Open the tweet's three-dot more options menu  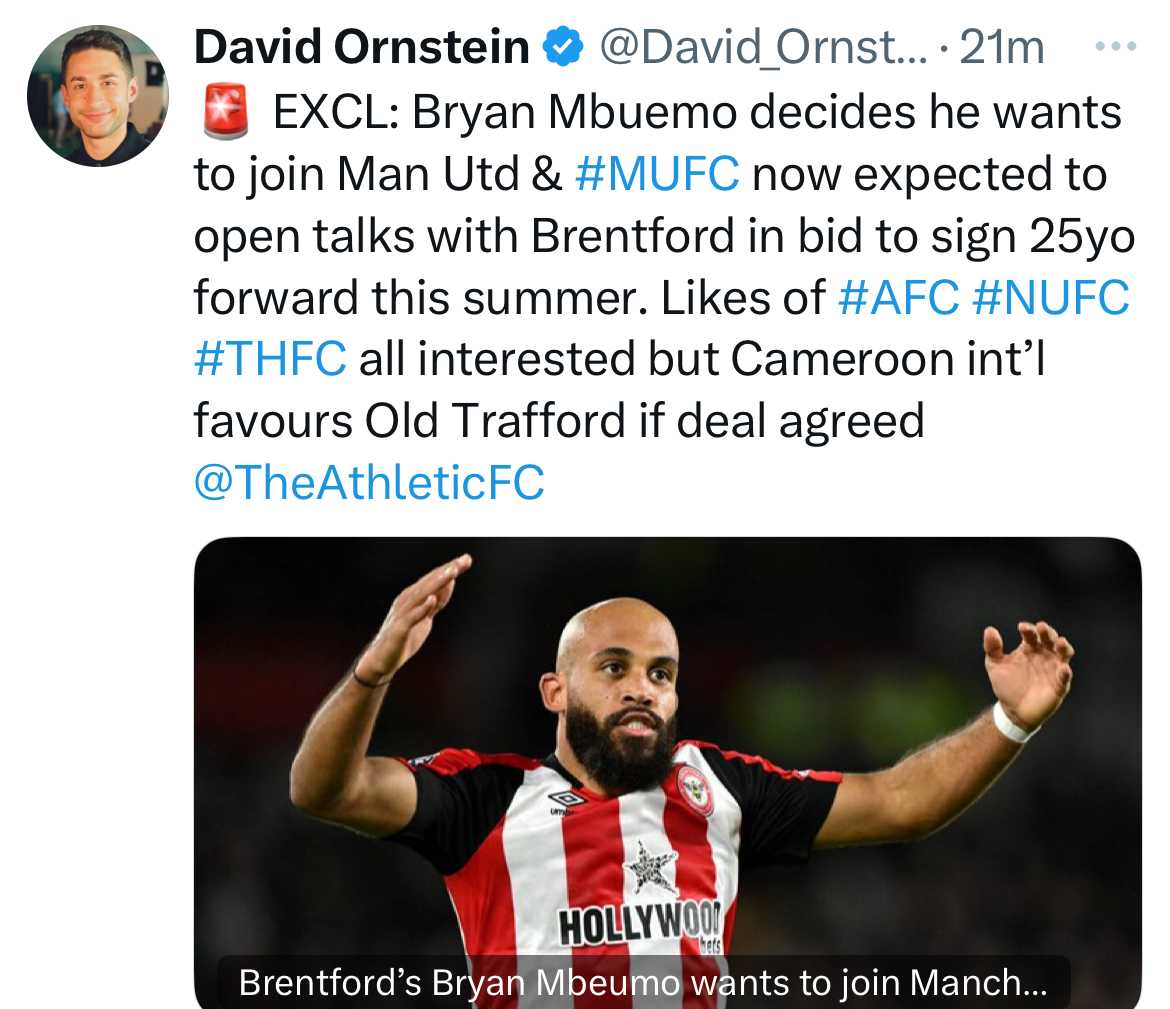1115,46
